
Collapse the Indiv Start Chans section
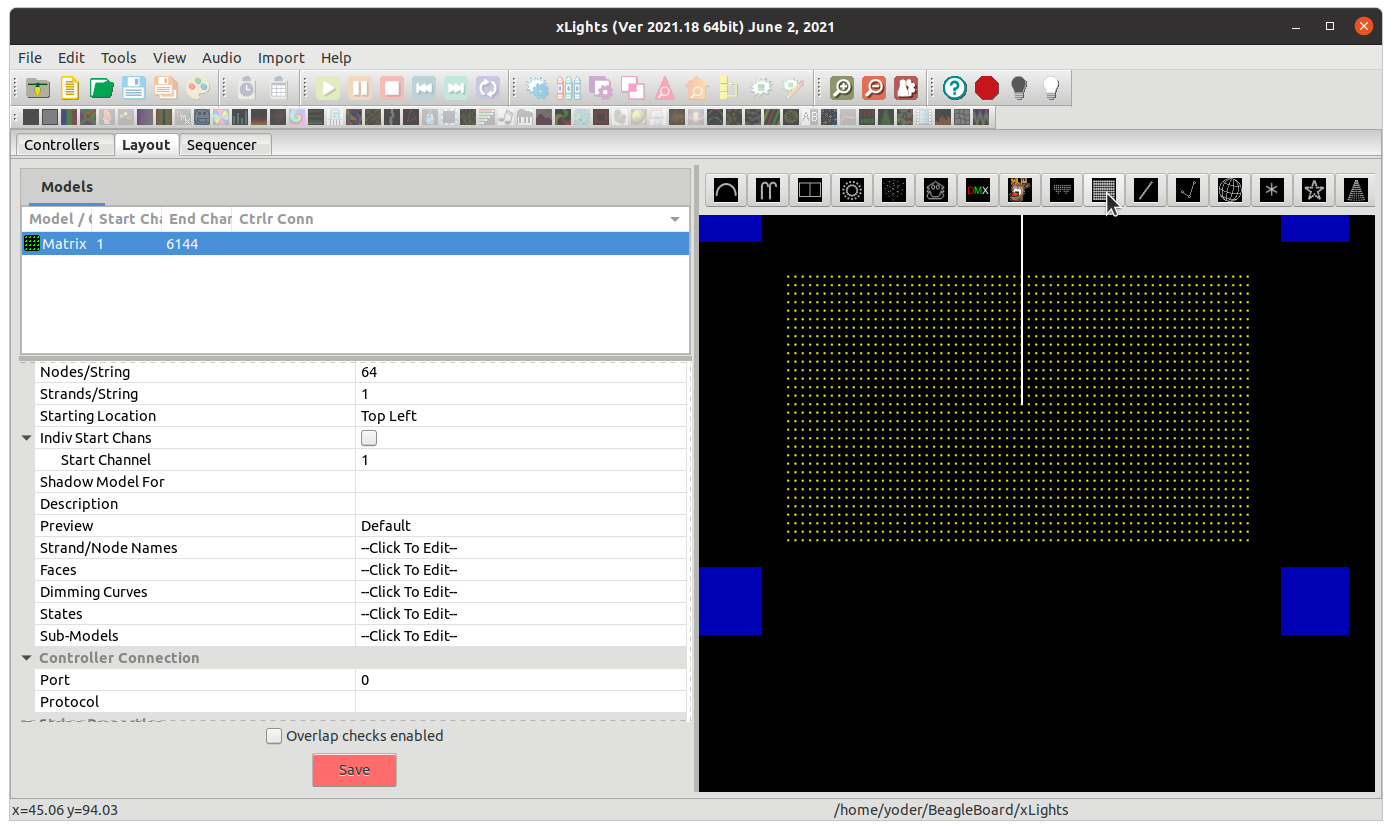click(x=26, y=437)
